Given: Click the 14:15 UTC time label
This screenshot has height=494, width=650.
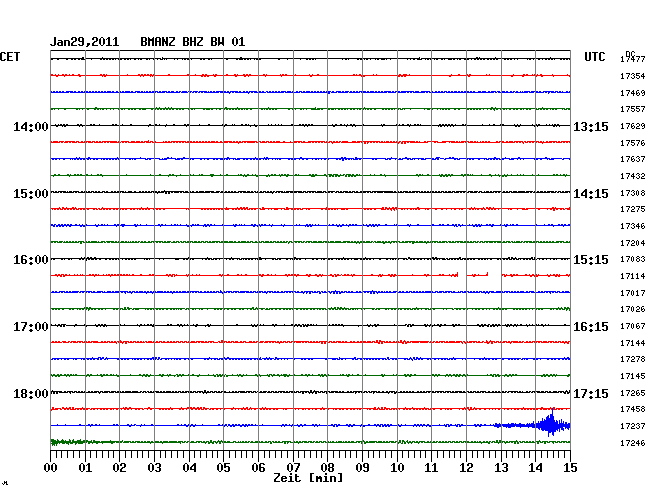Looking at the screenshot, I should [591, 194].
